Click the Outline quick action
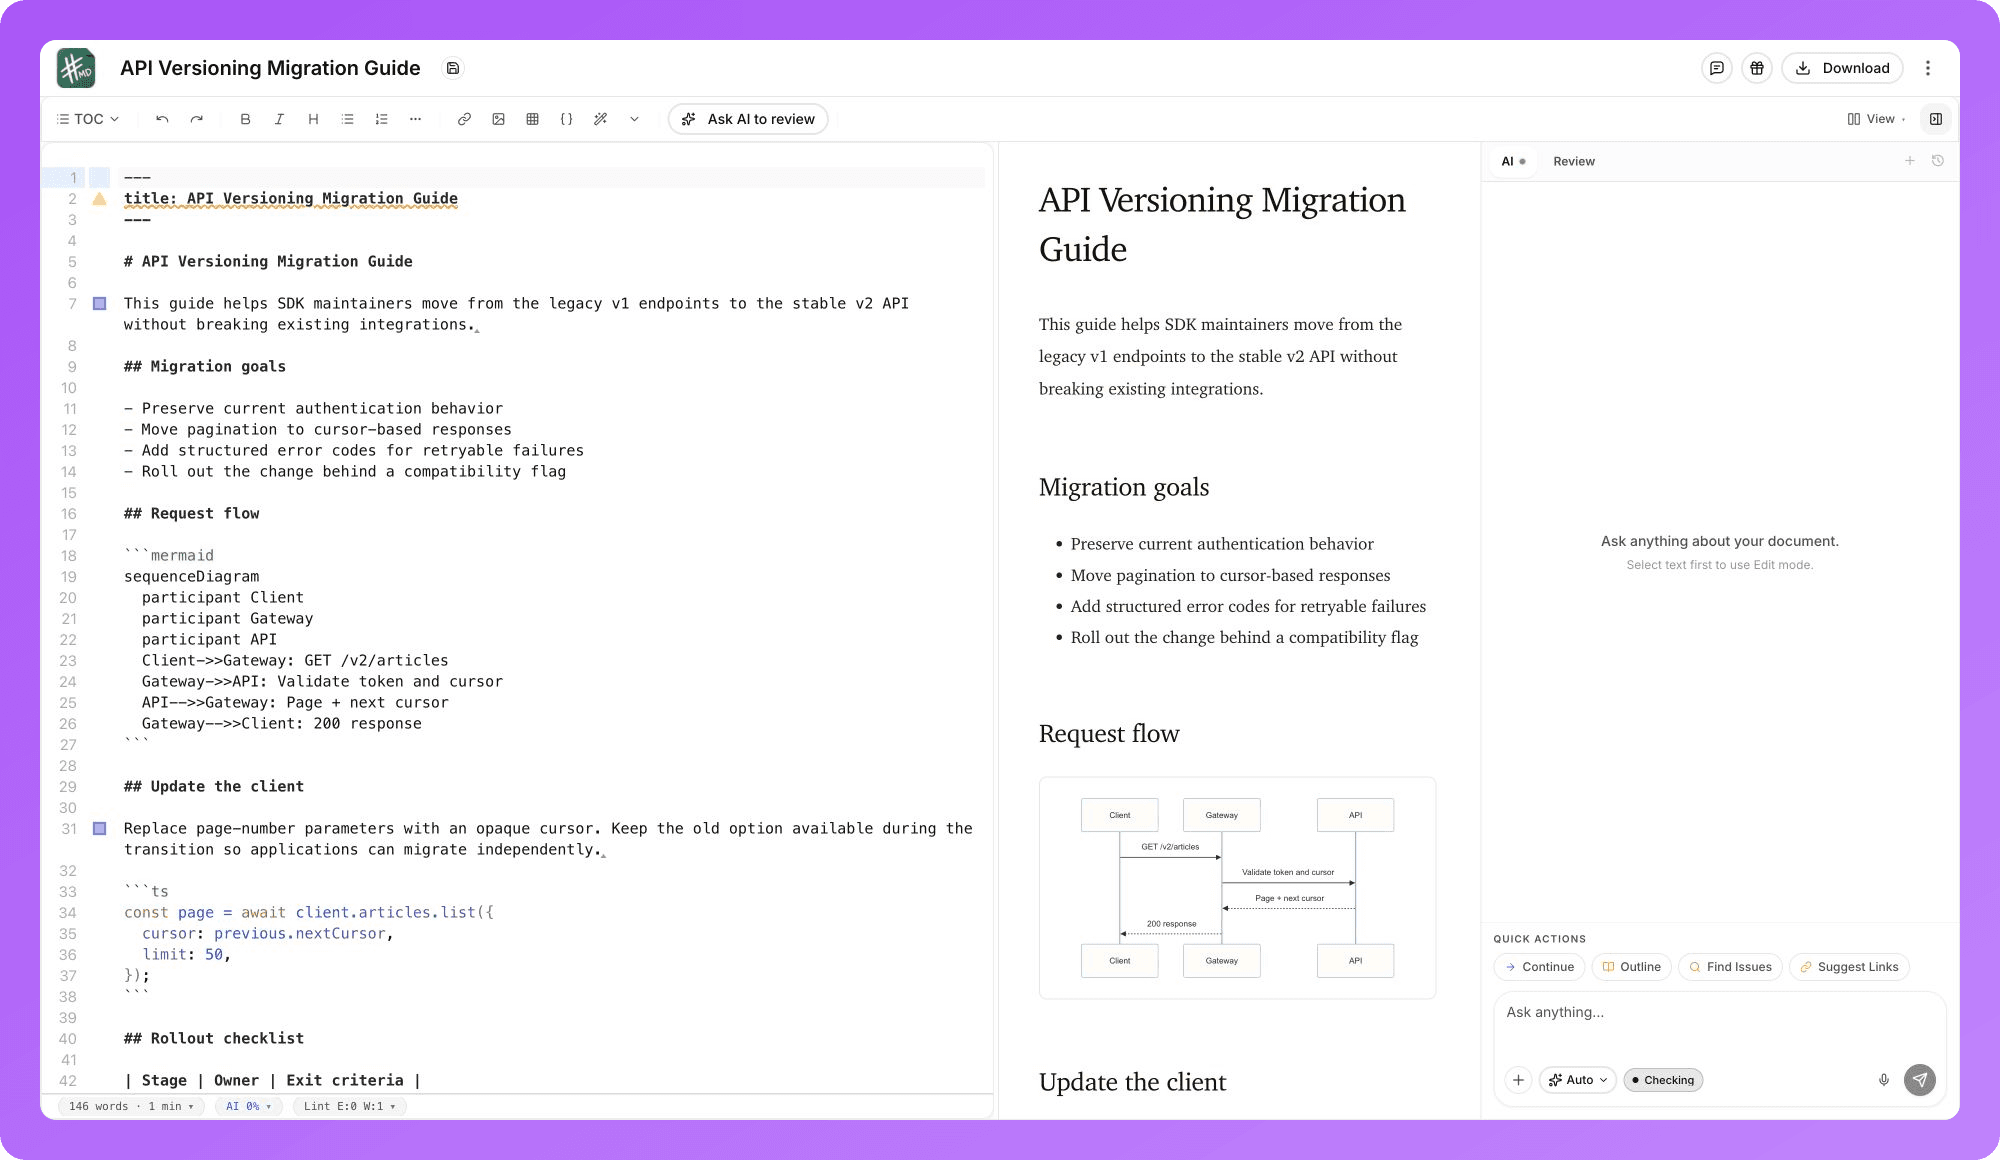The image size is (2000, 1160). point(1631,967)
